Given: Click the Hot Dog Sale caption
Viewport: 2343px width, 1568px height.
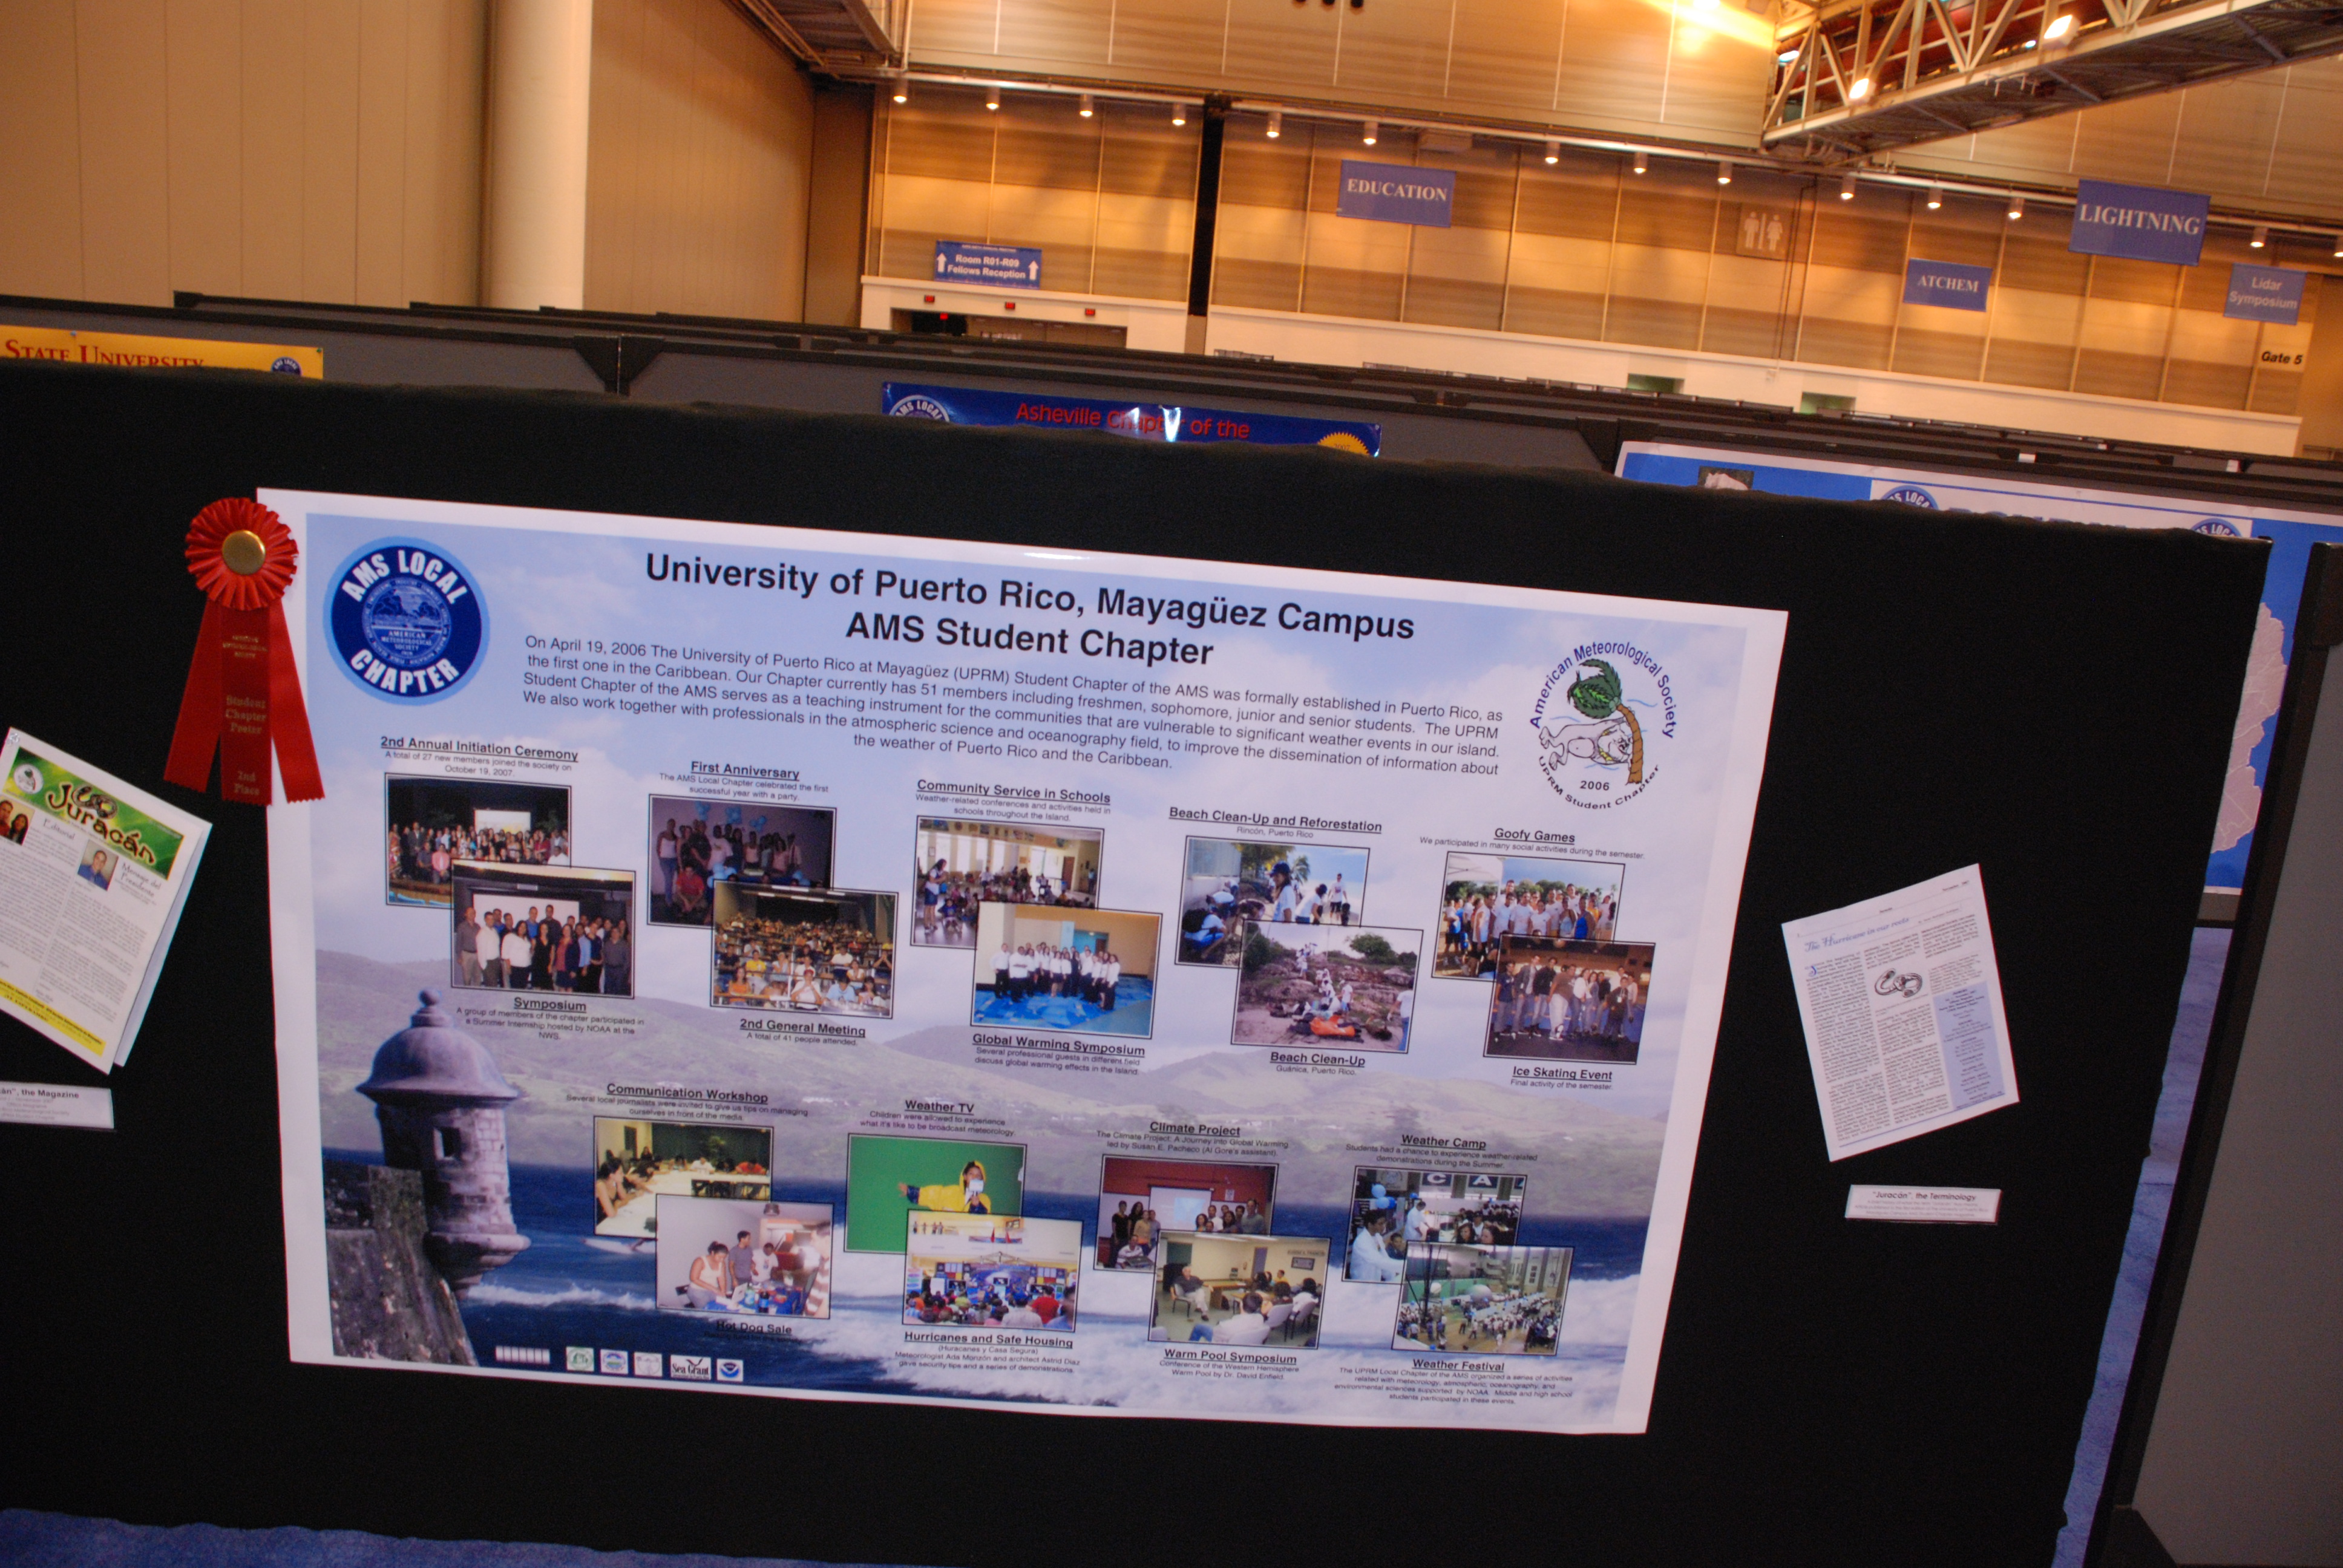Looking at the screenshot, I should [x=753, y=1328].
